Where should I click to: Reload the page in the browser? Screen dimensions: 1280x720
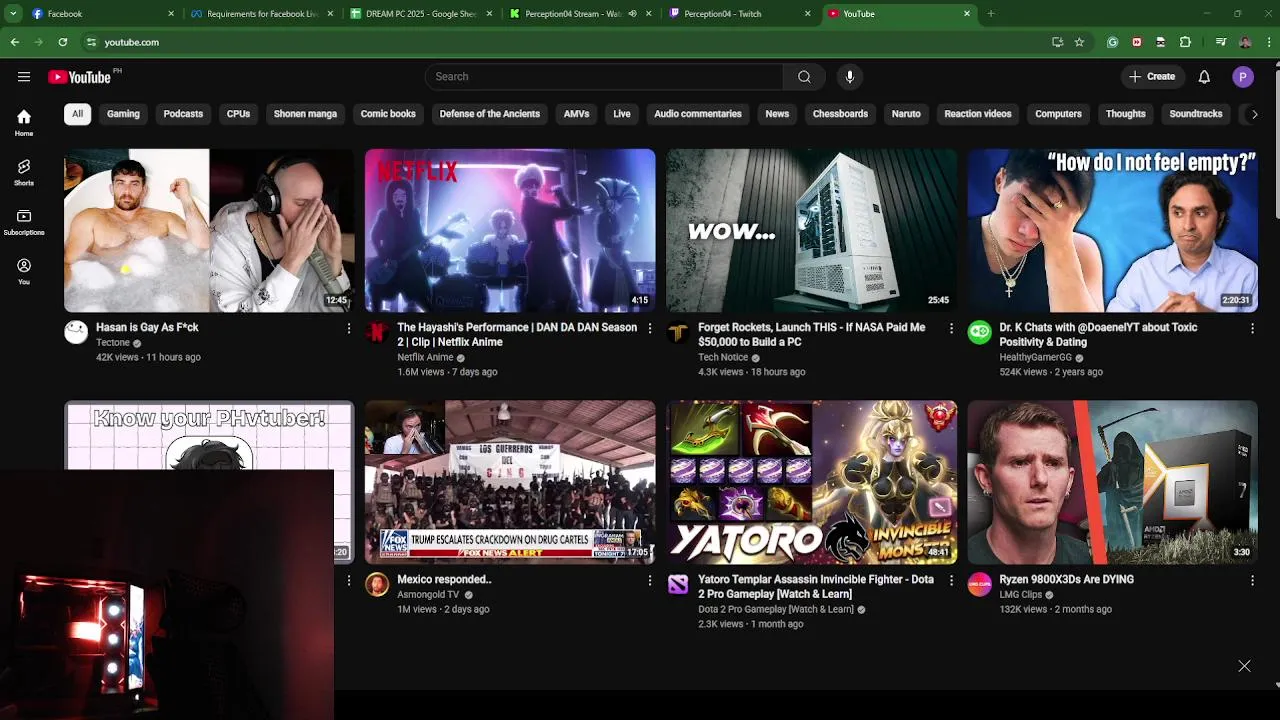tap(63, 42)
